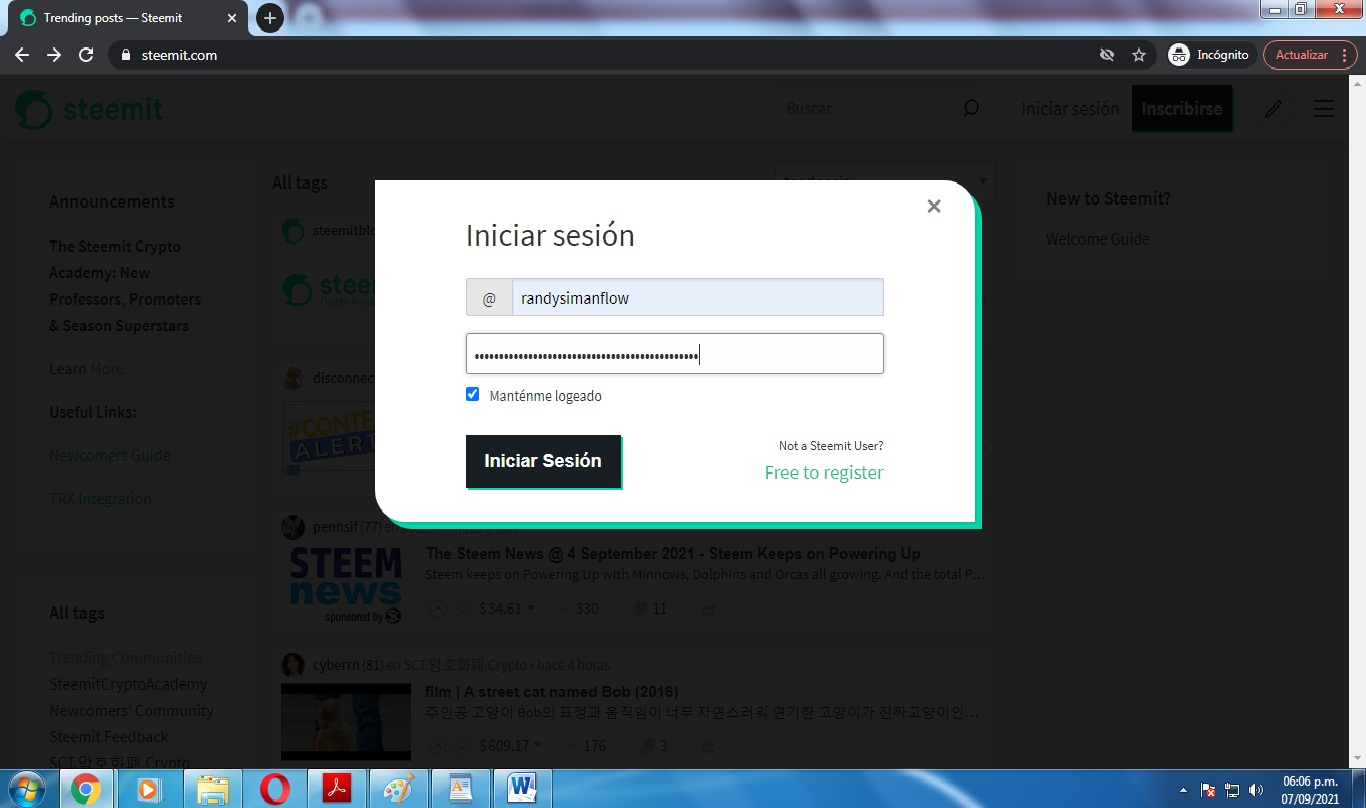Switch to Chrome on the taskbar
1366x808 pixels.
pyautogui.click(x=86, y=789)
